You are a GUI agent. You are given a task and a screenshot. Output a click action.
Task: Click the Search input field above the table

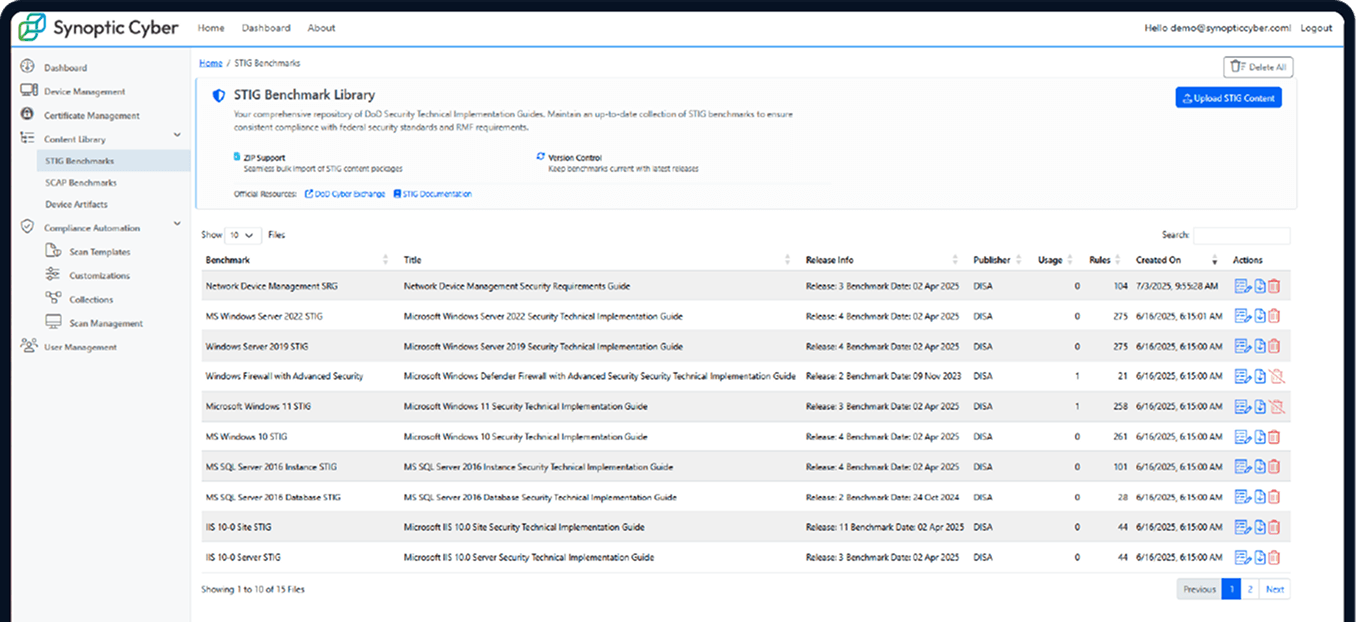(x=1241, y=236)
